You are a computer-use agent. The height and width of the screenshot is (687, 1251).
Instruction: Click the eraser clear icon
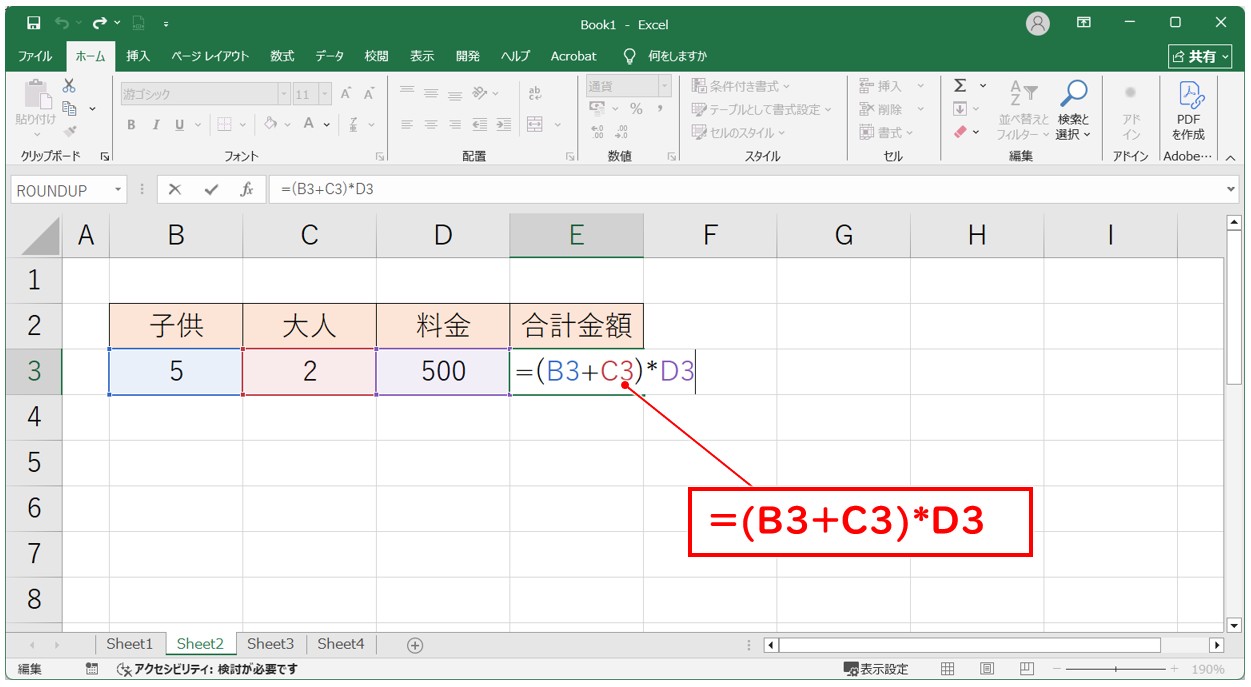coord(961,131)
